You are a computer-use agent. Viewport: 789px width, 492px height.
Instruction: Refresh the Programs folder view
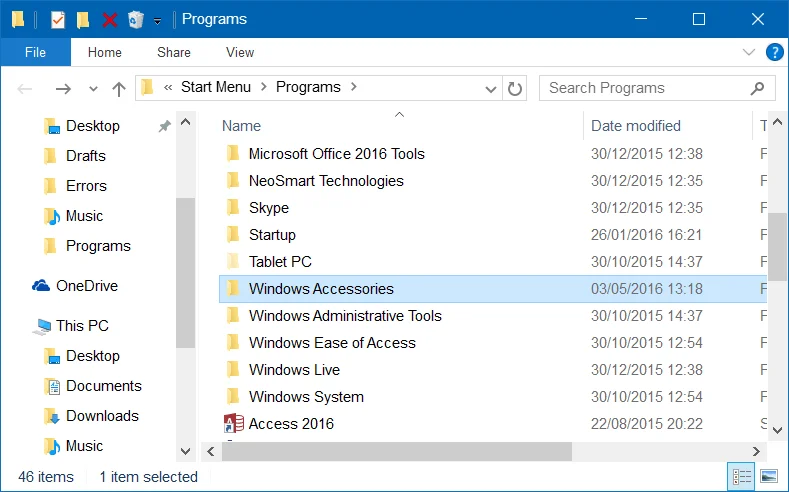[x=515, y=89]
